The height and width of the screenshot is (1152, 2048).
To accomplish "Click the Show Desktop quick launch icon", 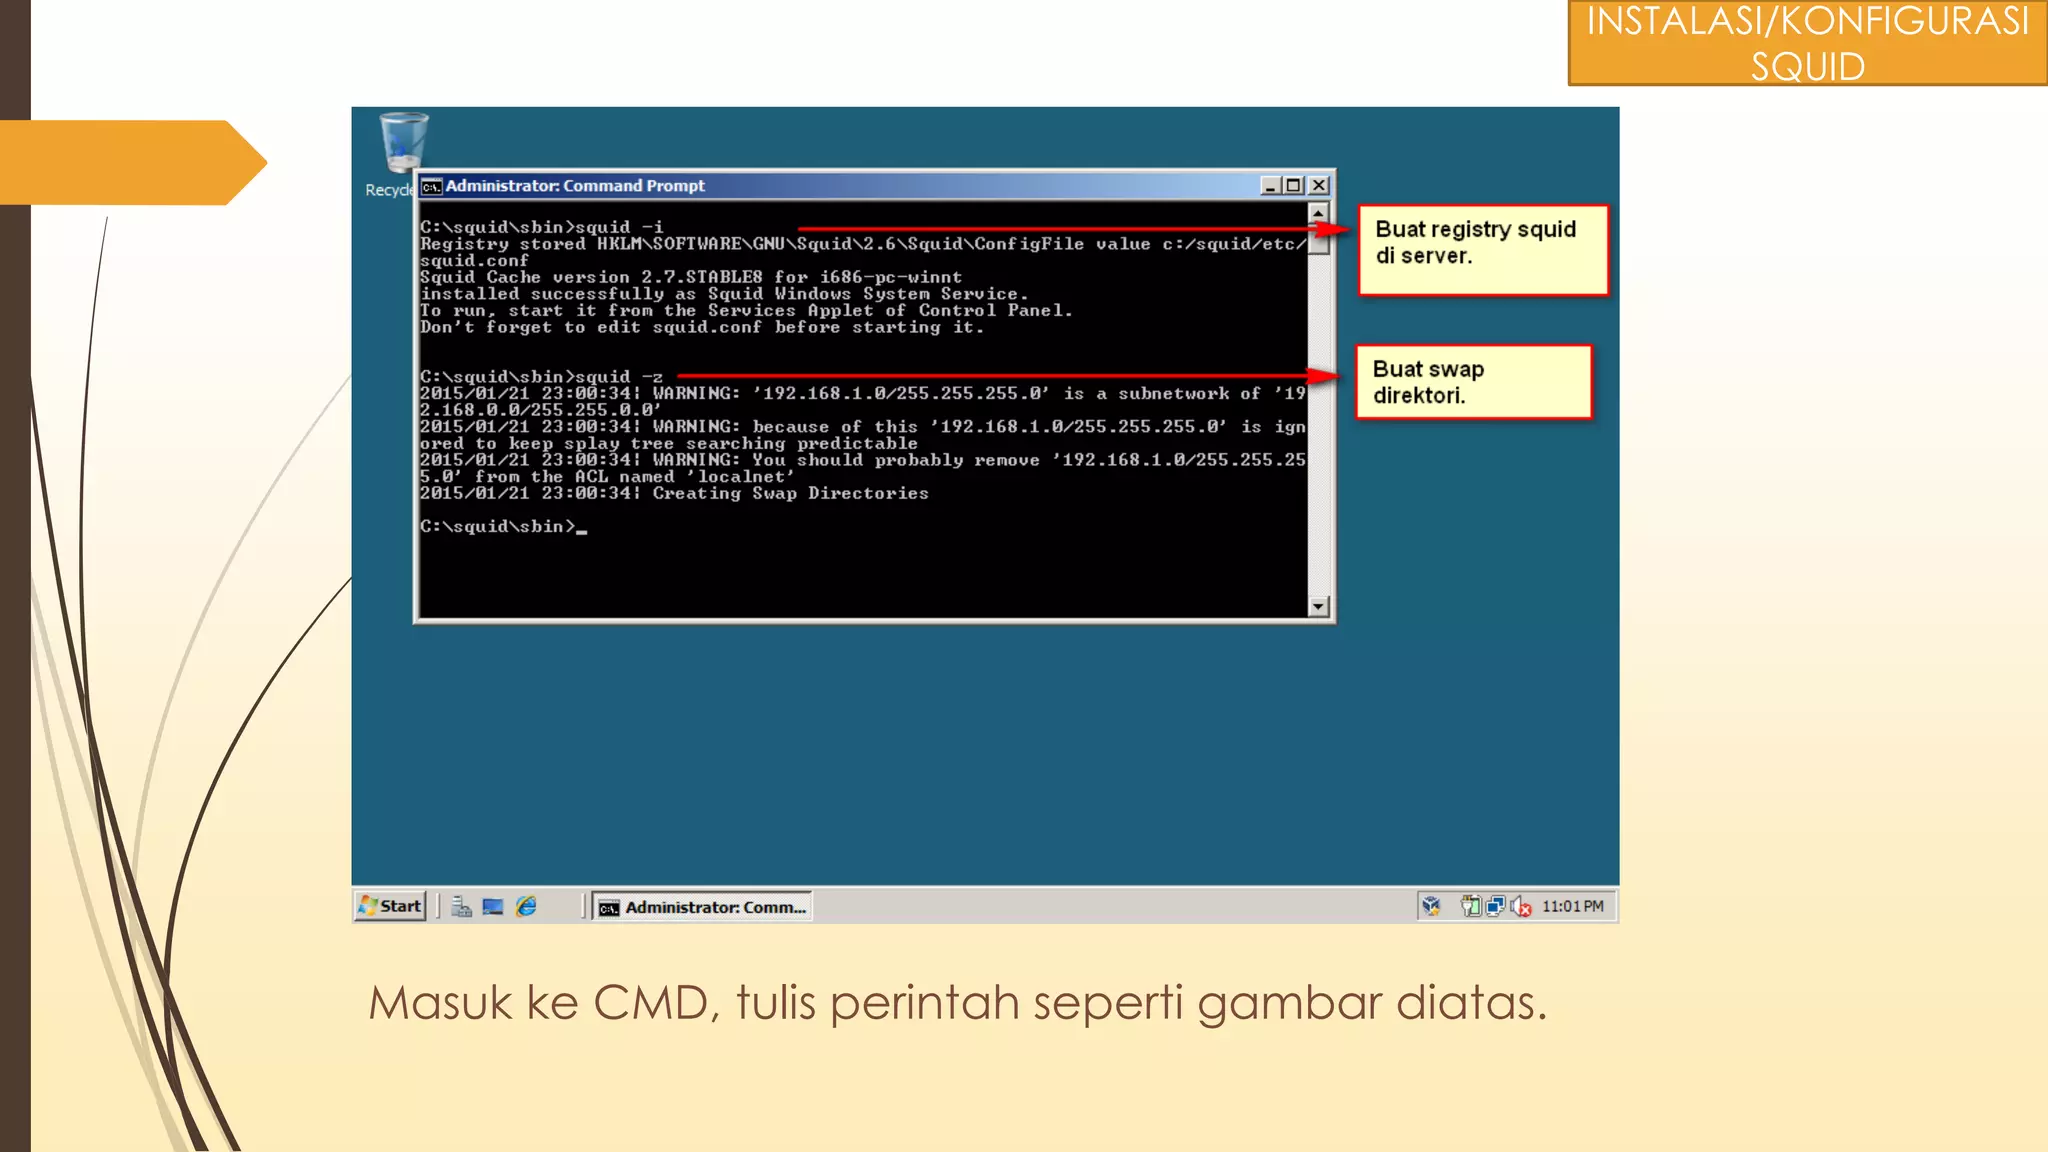I will point(493,906).
